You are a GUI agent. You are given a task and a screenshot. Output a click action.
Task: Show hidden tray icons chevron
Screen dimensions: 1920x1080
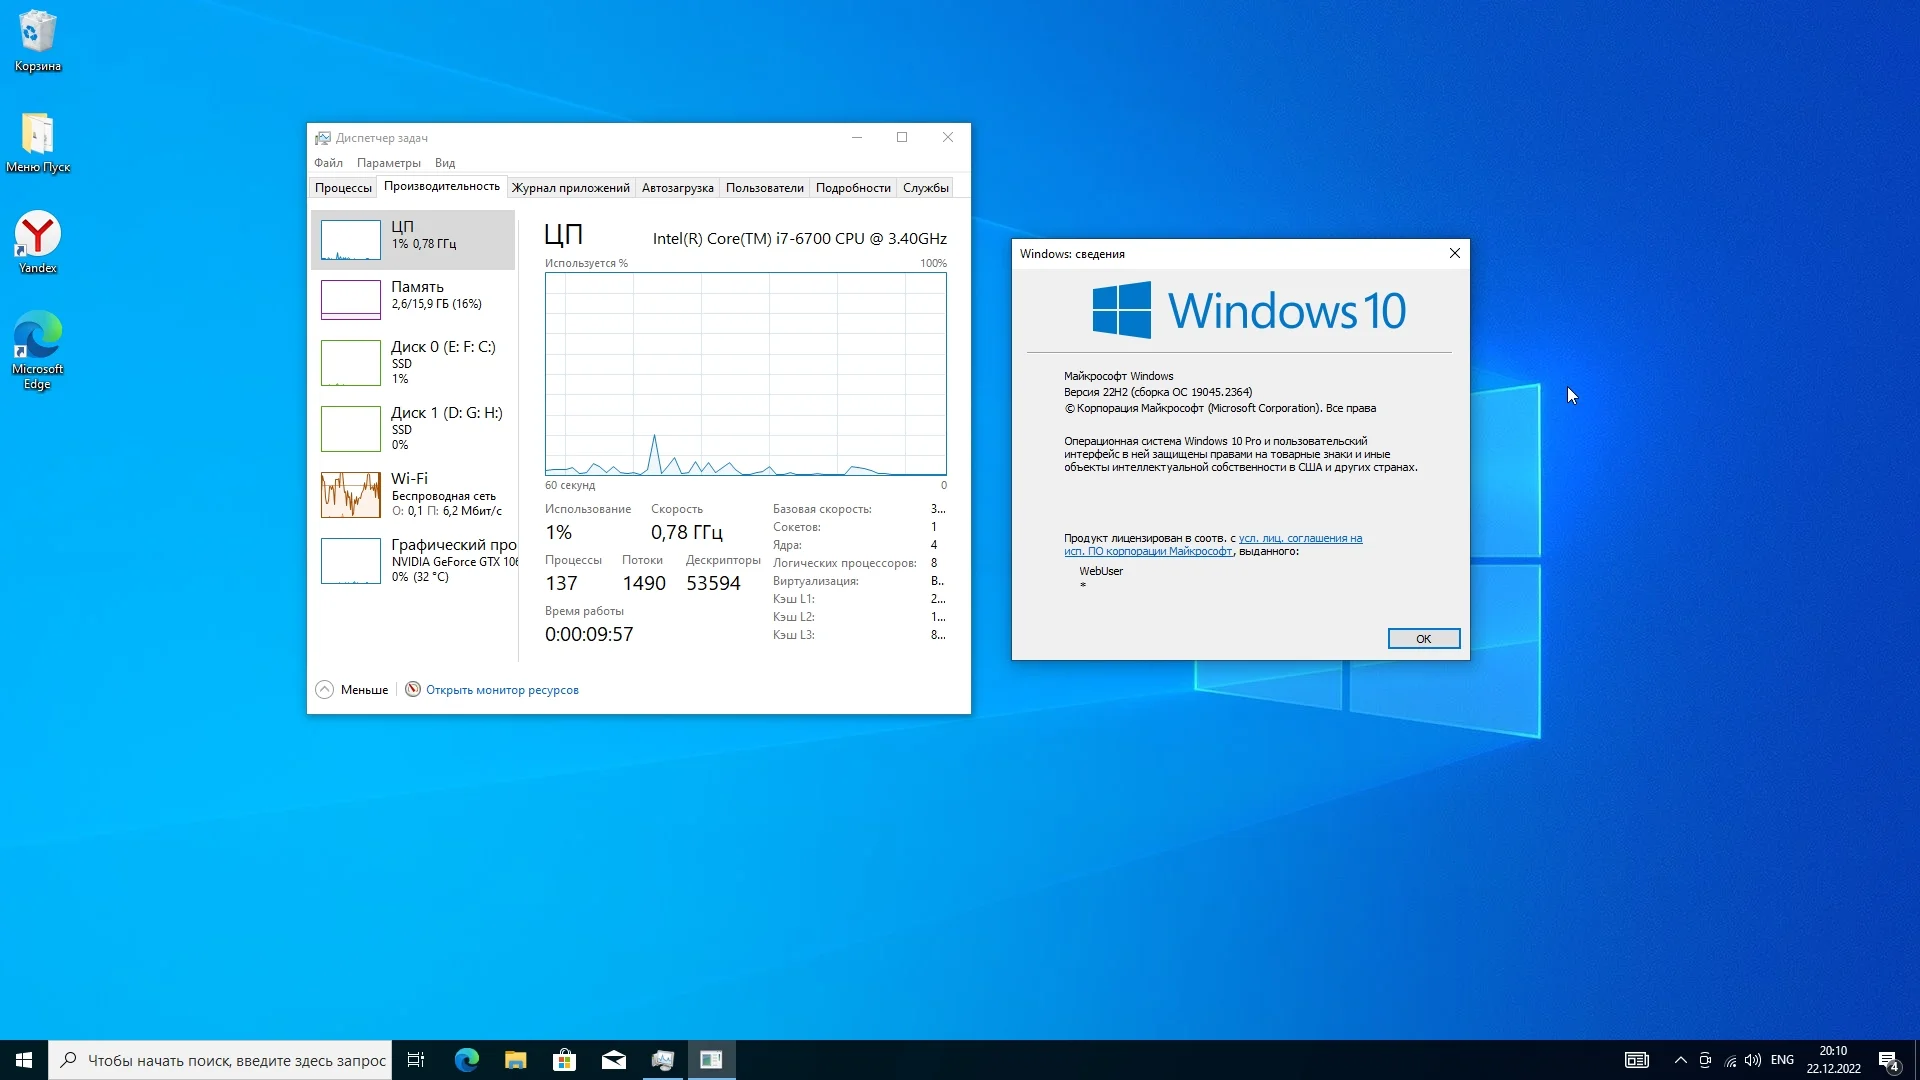pos(1680,1060)
